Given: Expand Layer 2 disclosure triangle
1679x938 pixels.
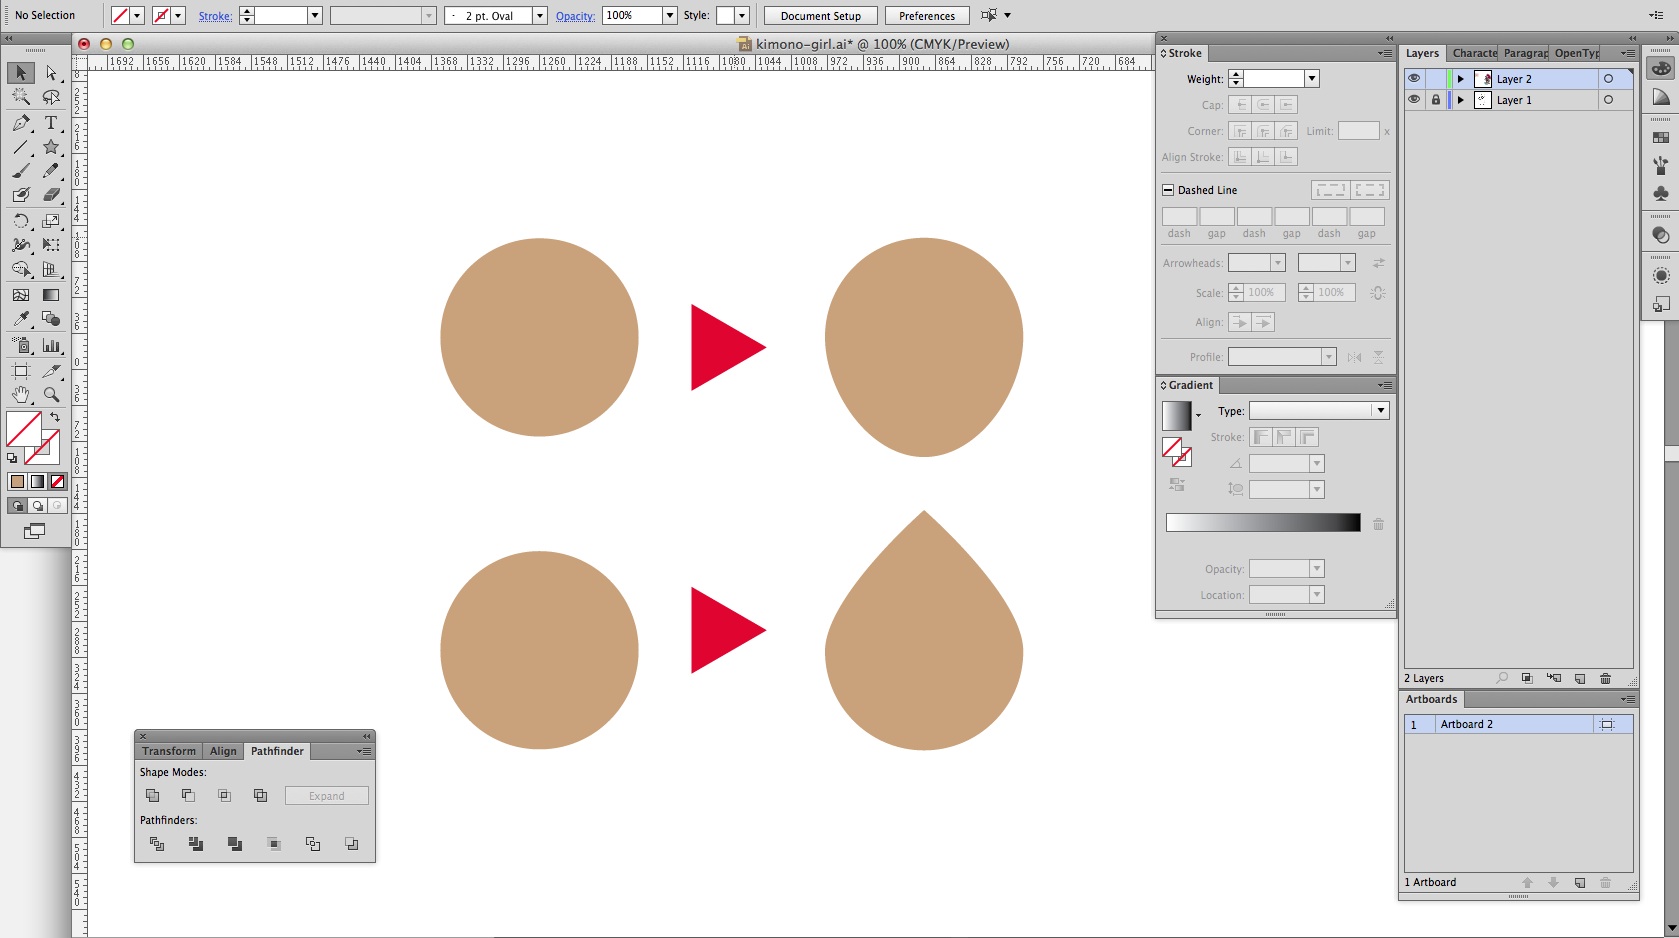Looking at the screenshot, I should pyautogui.click(x=1460, y=79).
